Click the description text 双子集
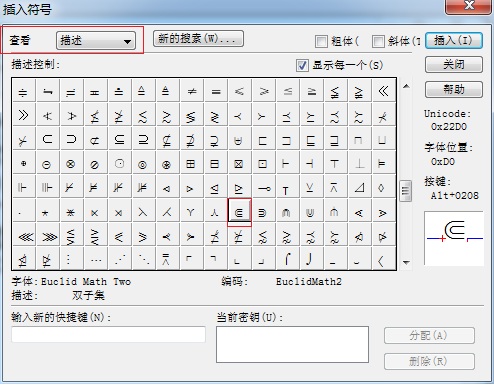Screen dimensions: 494x385 [88, 295]
